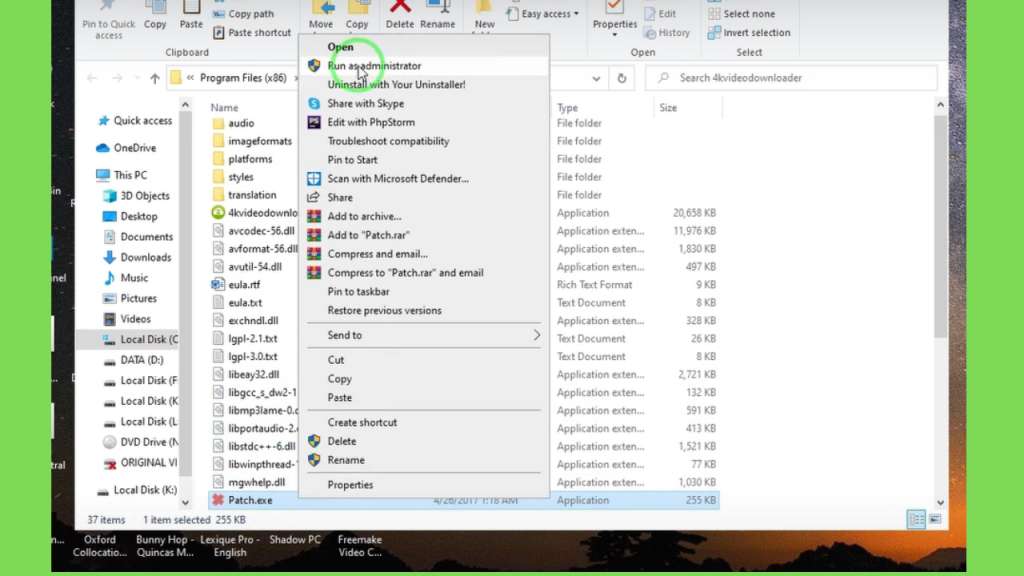The height and width of the screenshot is (576, 1024).
Task: Click History in the ribbon
Action: (x=666, y=33)
